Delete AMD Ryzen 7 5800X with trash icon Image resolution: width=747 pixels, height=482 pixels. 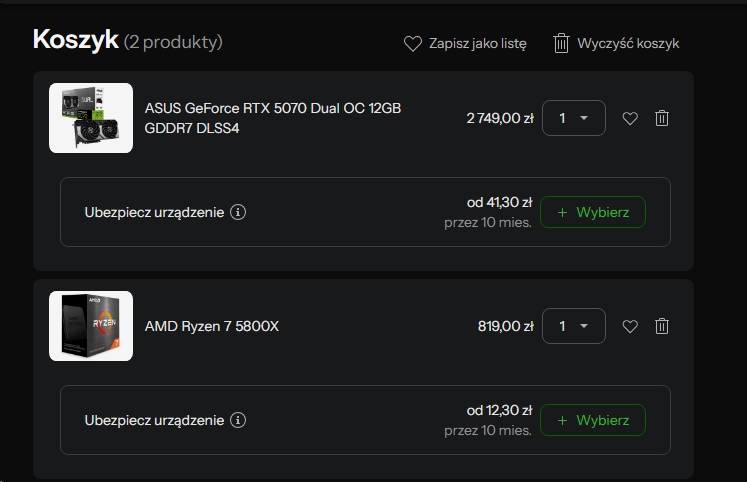point(661,326)
